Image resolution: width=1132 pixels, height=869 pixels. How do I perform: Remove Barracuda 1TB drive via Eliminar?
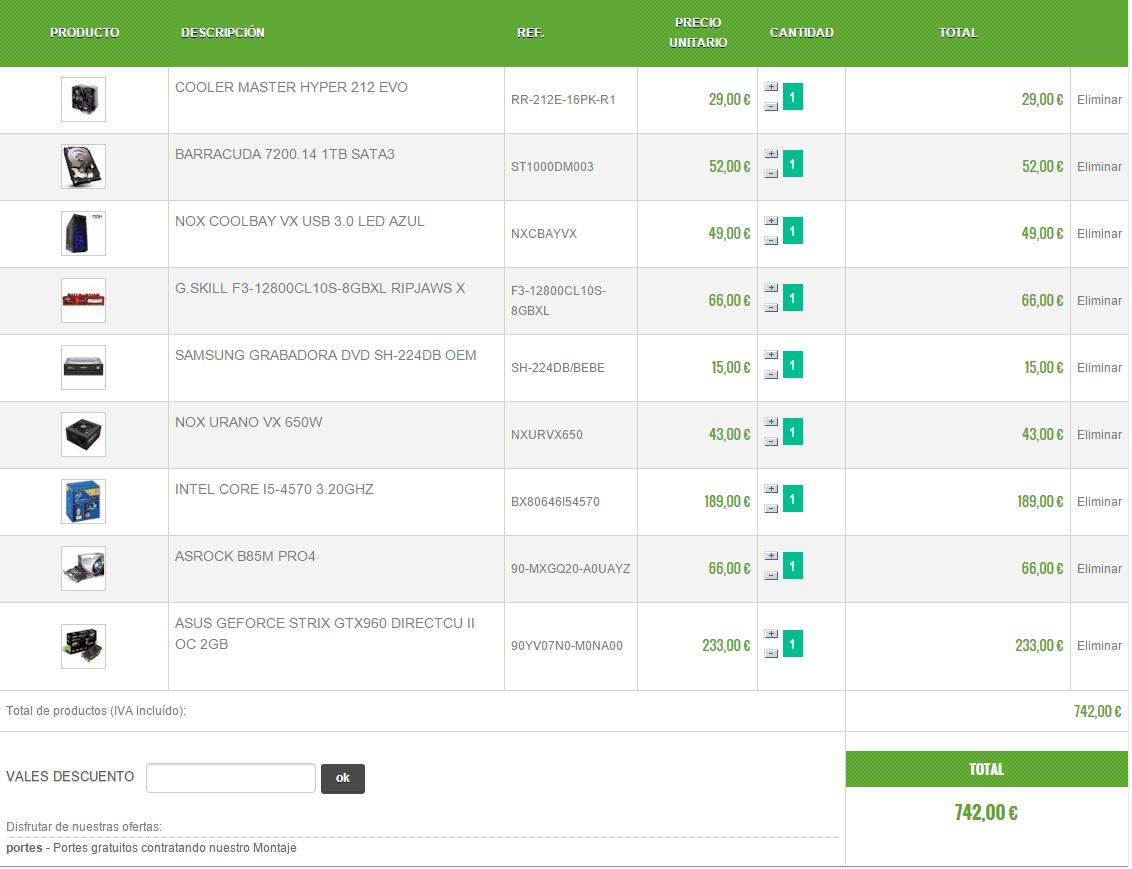(1099, 167)
